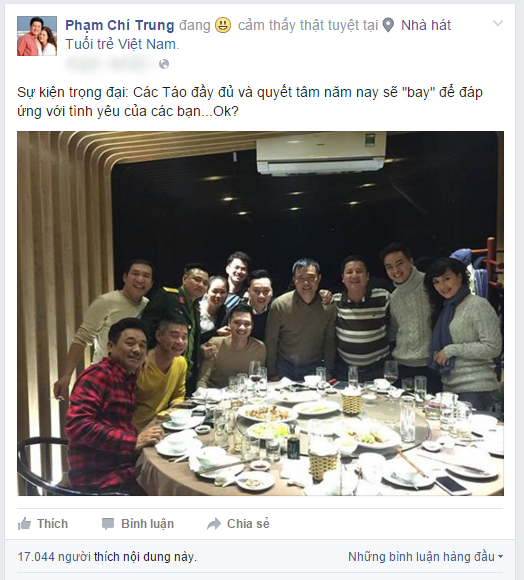Expand Những bình luận hàng đầu sorting
The image size is (524, 580).
pyautogui.click(x=425, y=556)
